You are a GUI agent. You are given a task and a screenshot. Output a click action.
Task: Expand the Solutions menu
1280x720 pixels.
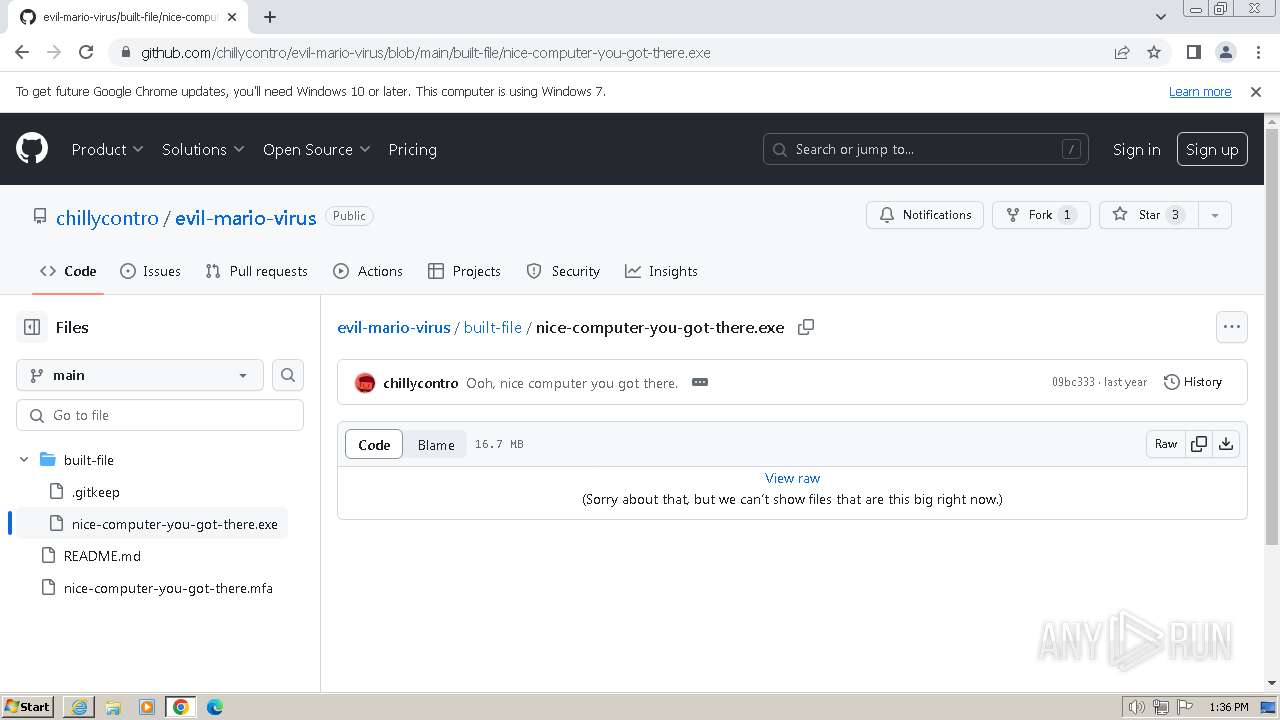pyautogui.click(x=203, y=149)
